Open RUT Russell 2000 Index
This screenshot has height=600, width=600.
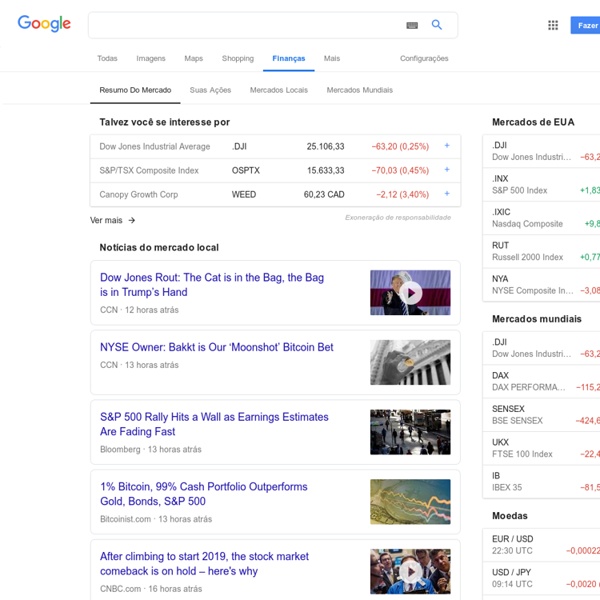coord(541,251)
